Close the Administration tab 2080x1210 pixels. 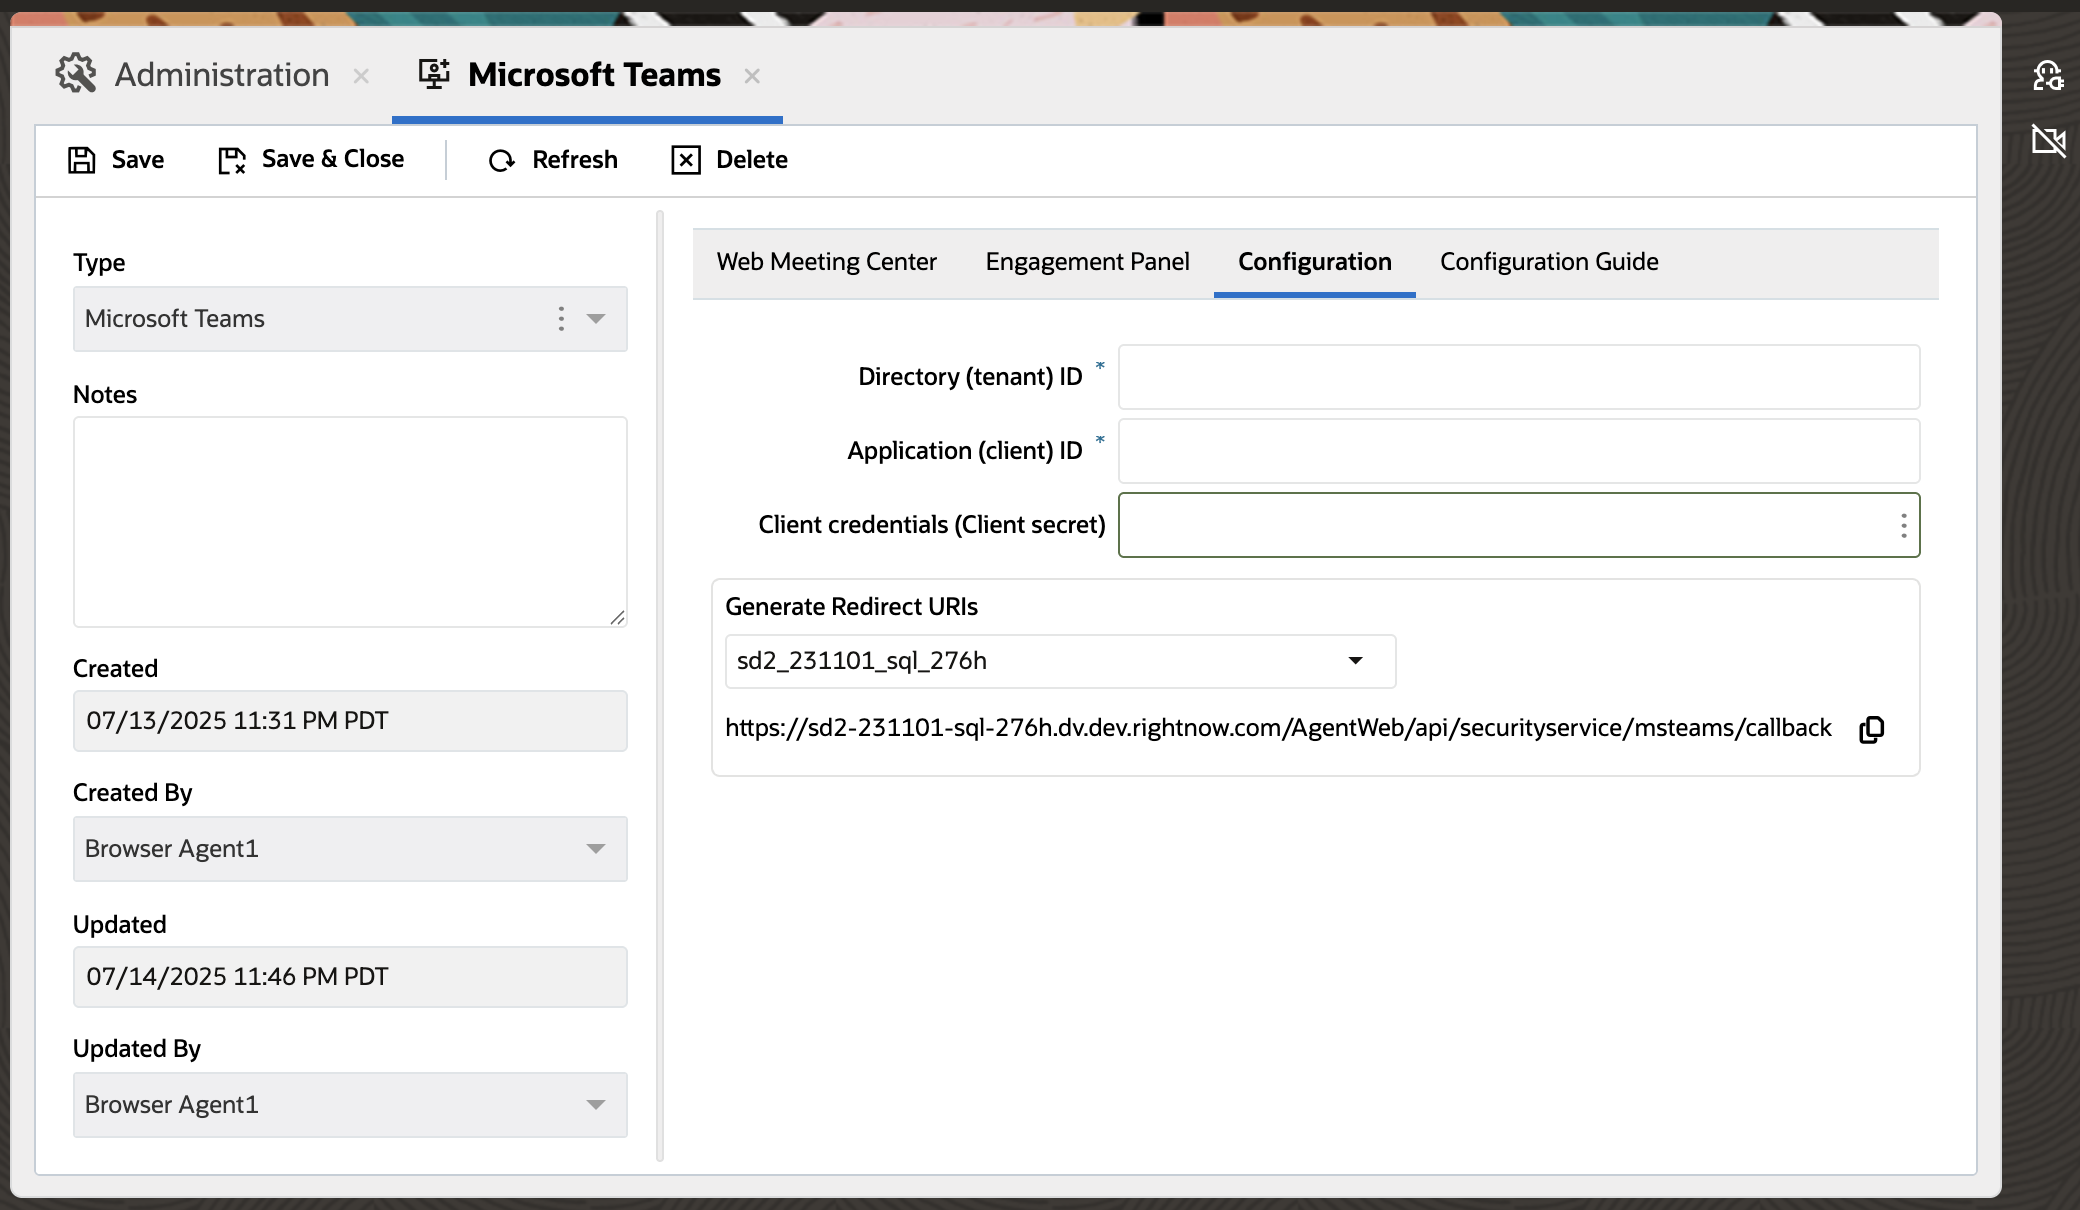(x=361, y=75)
